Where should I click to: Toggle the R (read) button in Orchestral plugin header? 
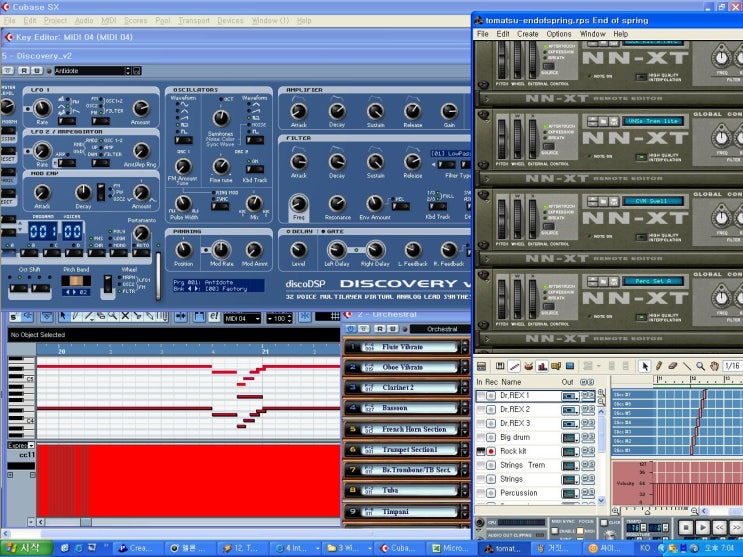(380, 329)
